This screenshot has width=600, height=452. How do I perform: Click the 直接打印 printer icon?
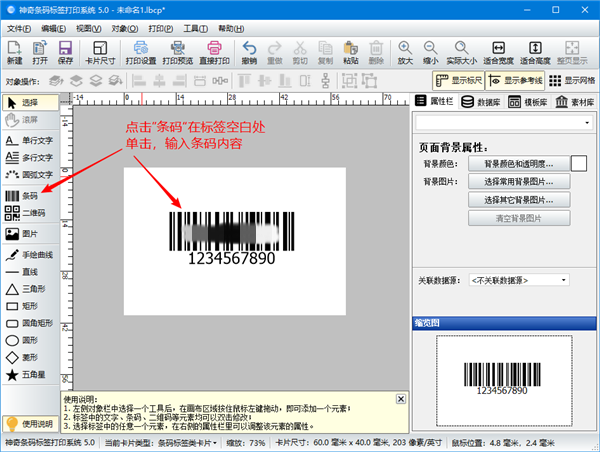214,53
